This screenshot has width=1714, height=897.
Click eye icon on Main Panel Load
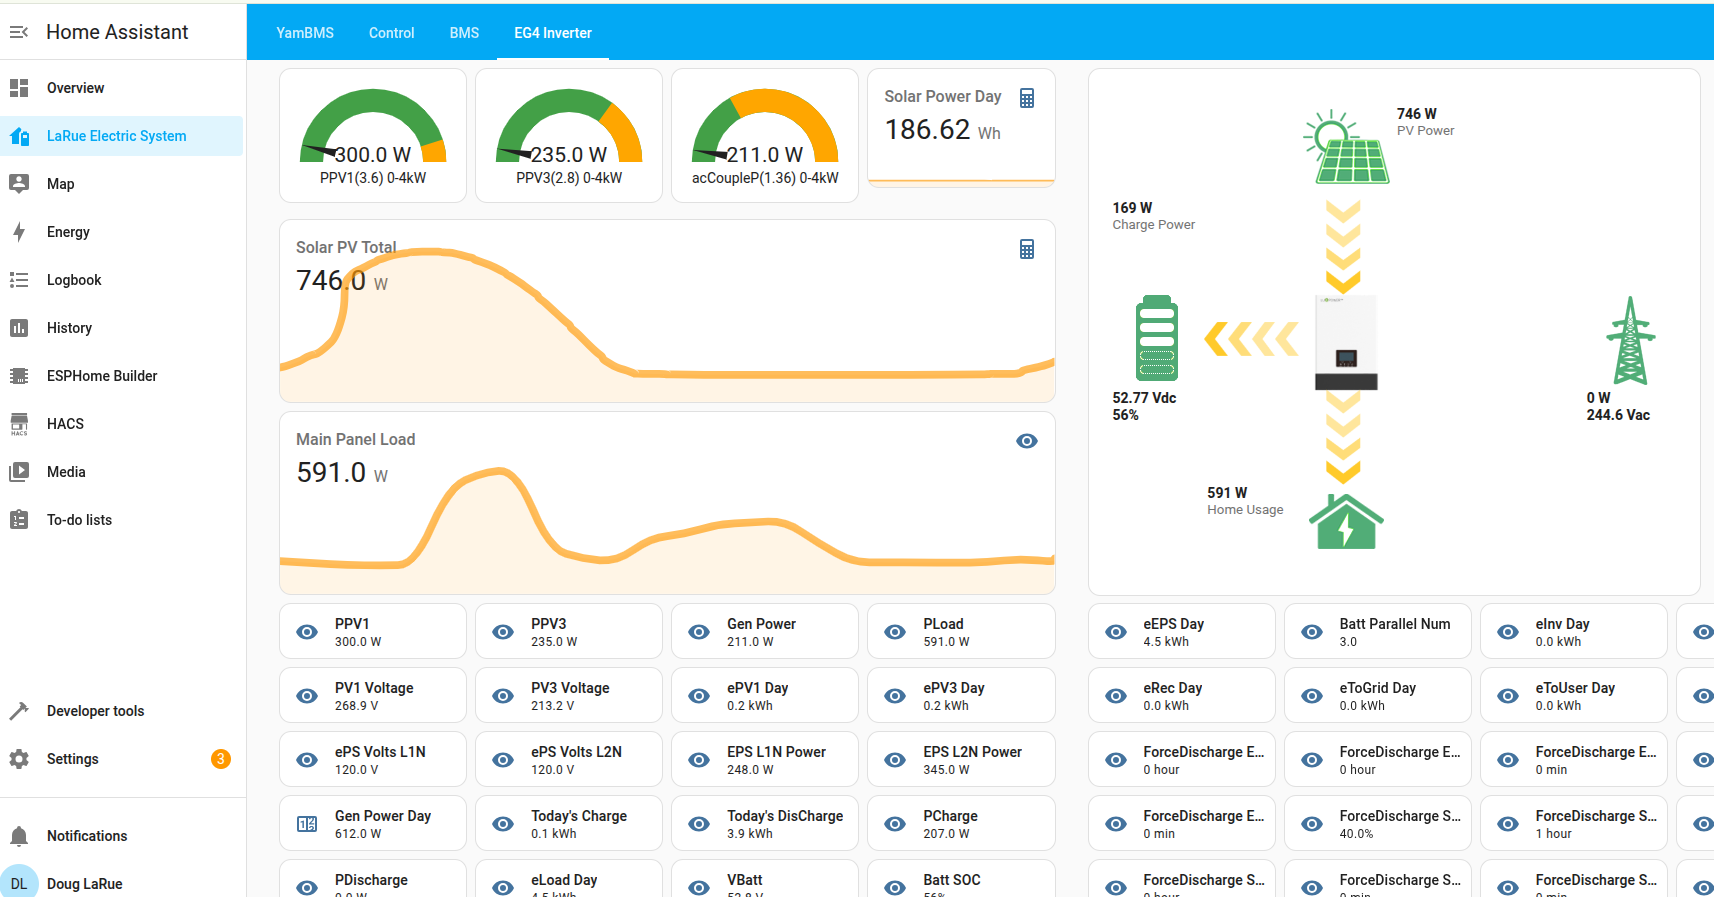tap(1027, 441)
